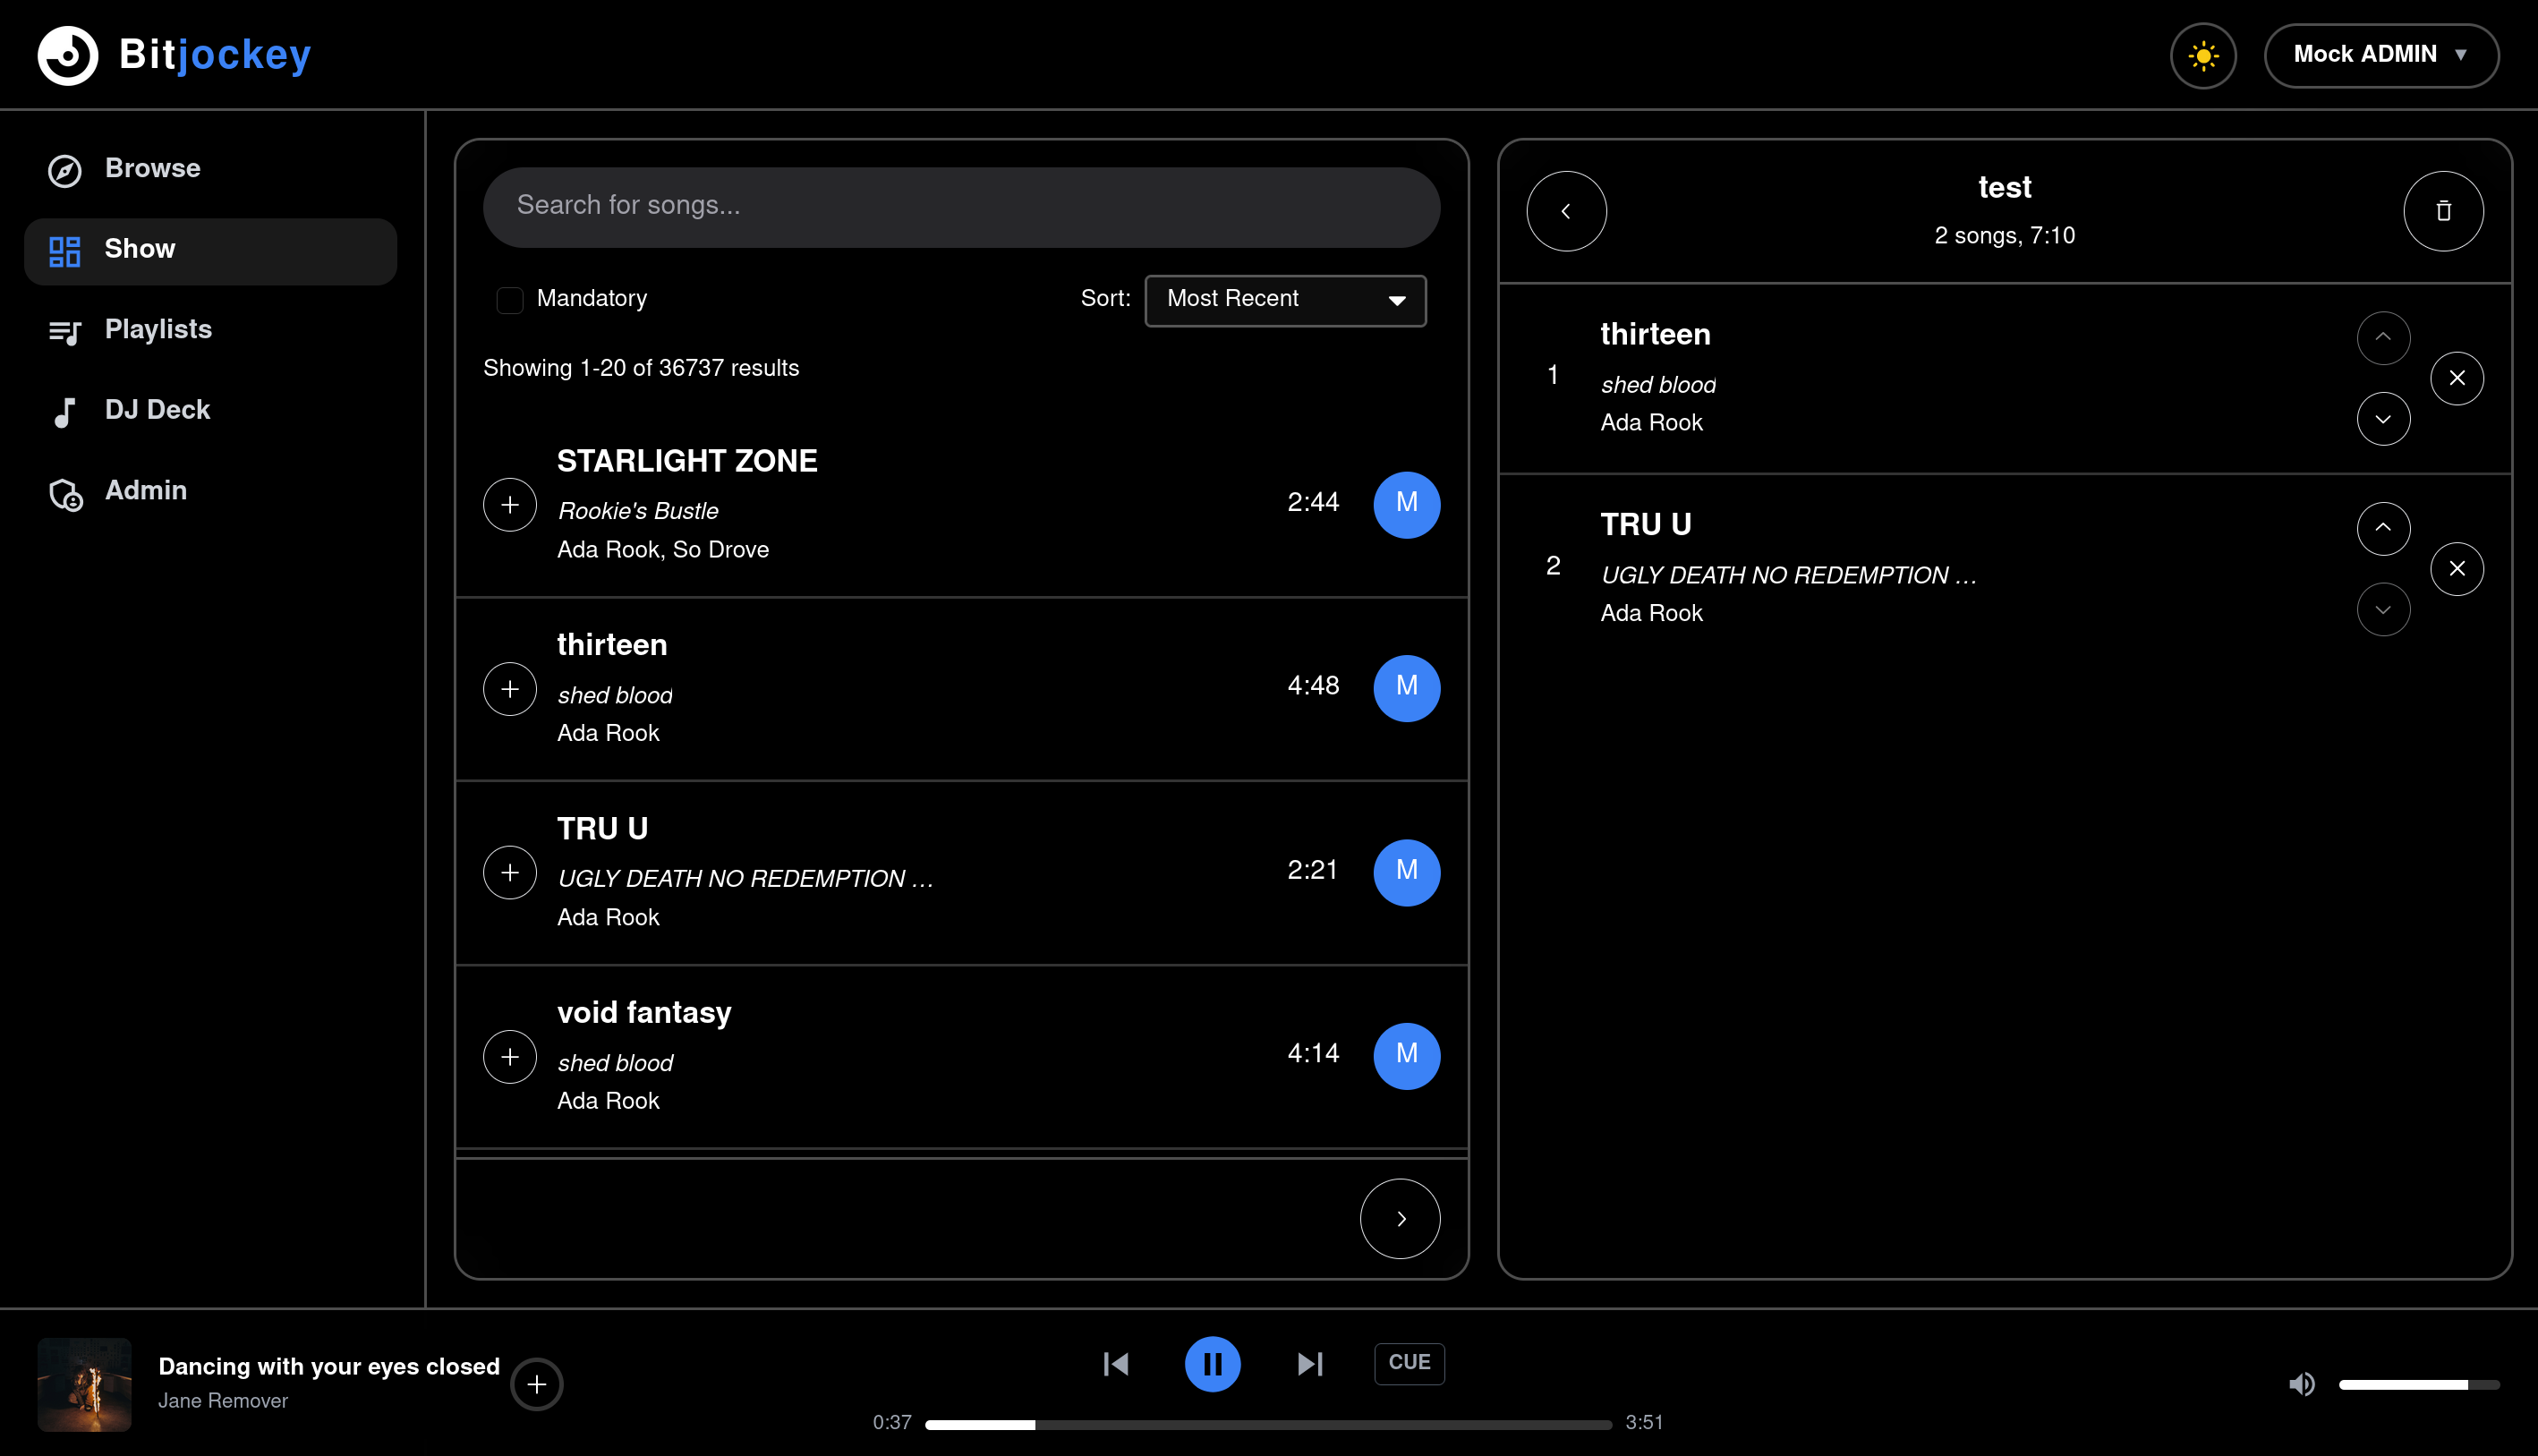
Task: Open the DJ Deck panel
Action: [x=157, y=409]
